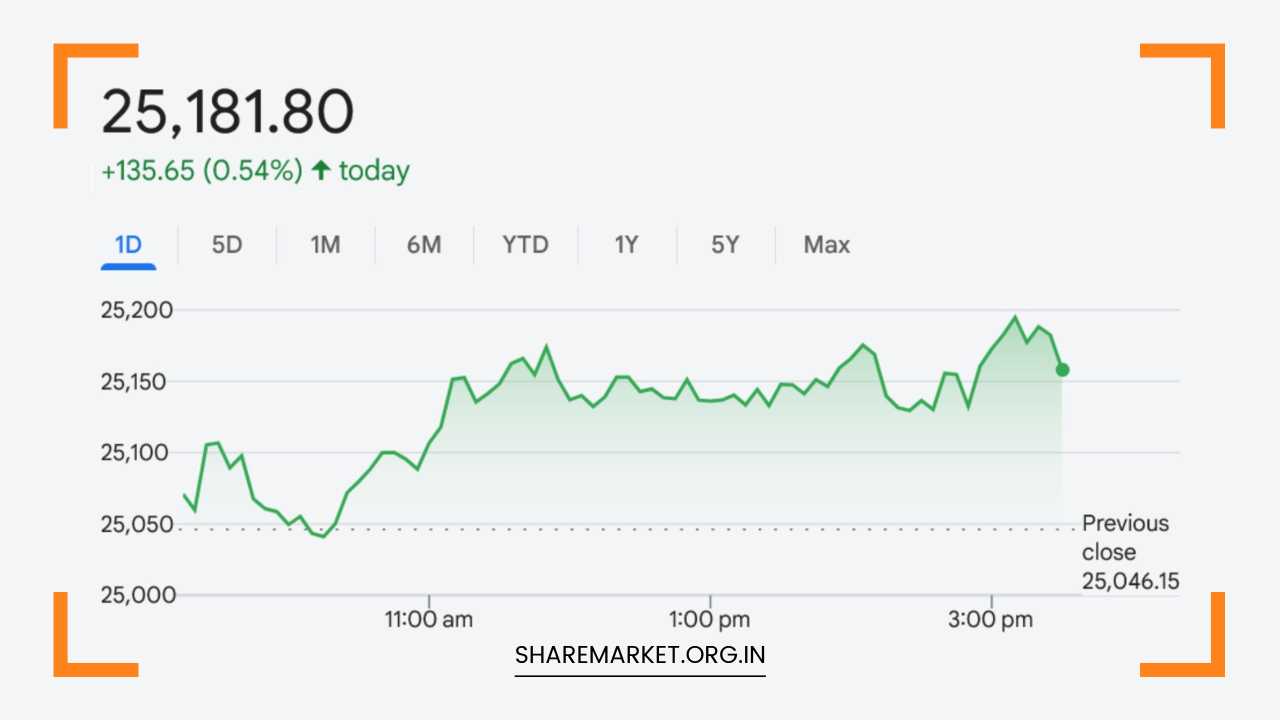This screenshot has width=1280, height=720.
Task: Click the green up arrow beside today
Action: tap(321, 171)
